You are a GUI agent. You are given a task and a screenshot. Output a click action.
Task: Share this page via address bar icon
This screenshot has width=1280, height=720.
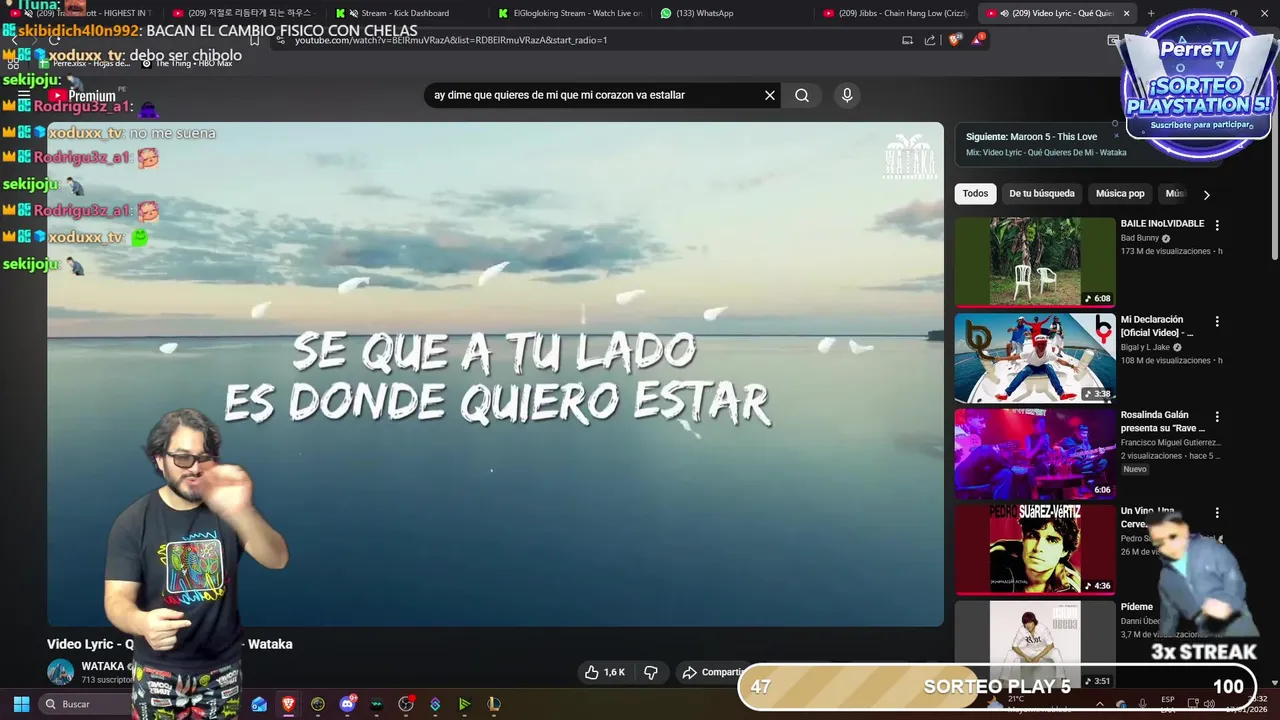tap(930, 40)
